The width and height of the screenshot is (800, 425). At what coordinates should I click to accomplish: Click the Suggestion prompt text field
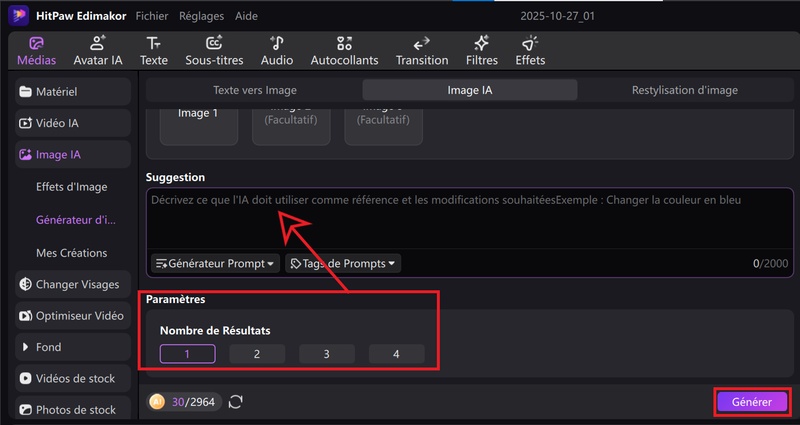[470, 225]
